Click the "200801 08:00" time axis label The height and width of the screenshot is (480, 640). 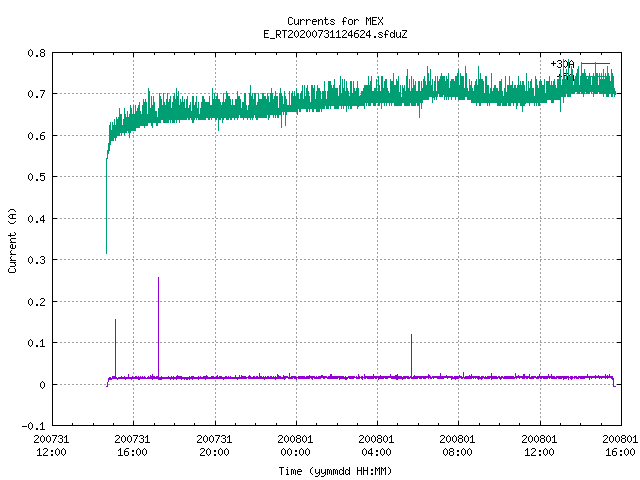pos(457,446)
